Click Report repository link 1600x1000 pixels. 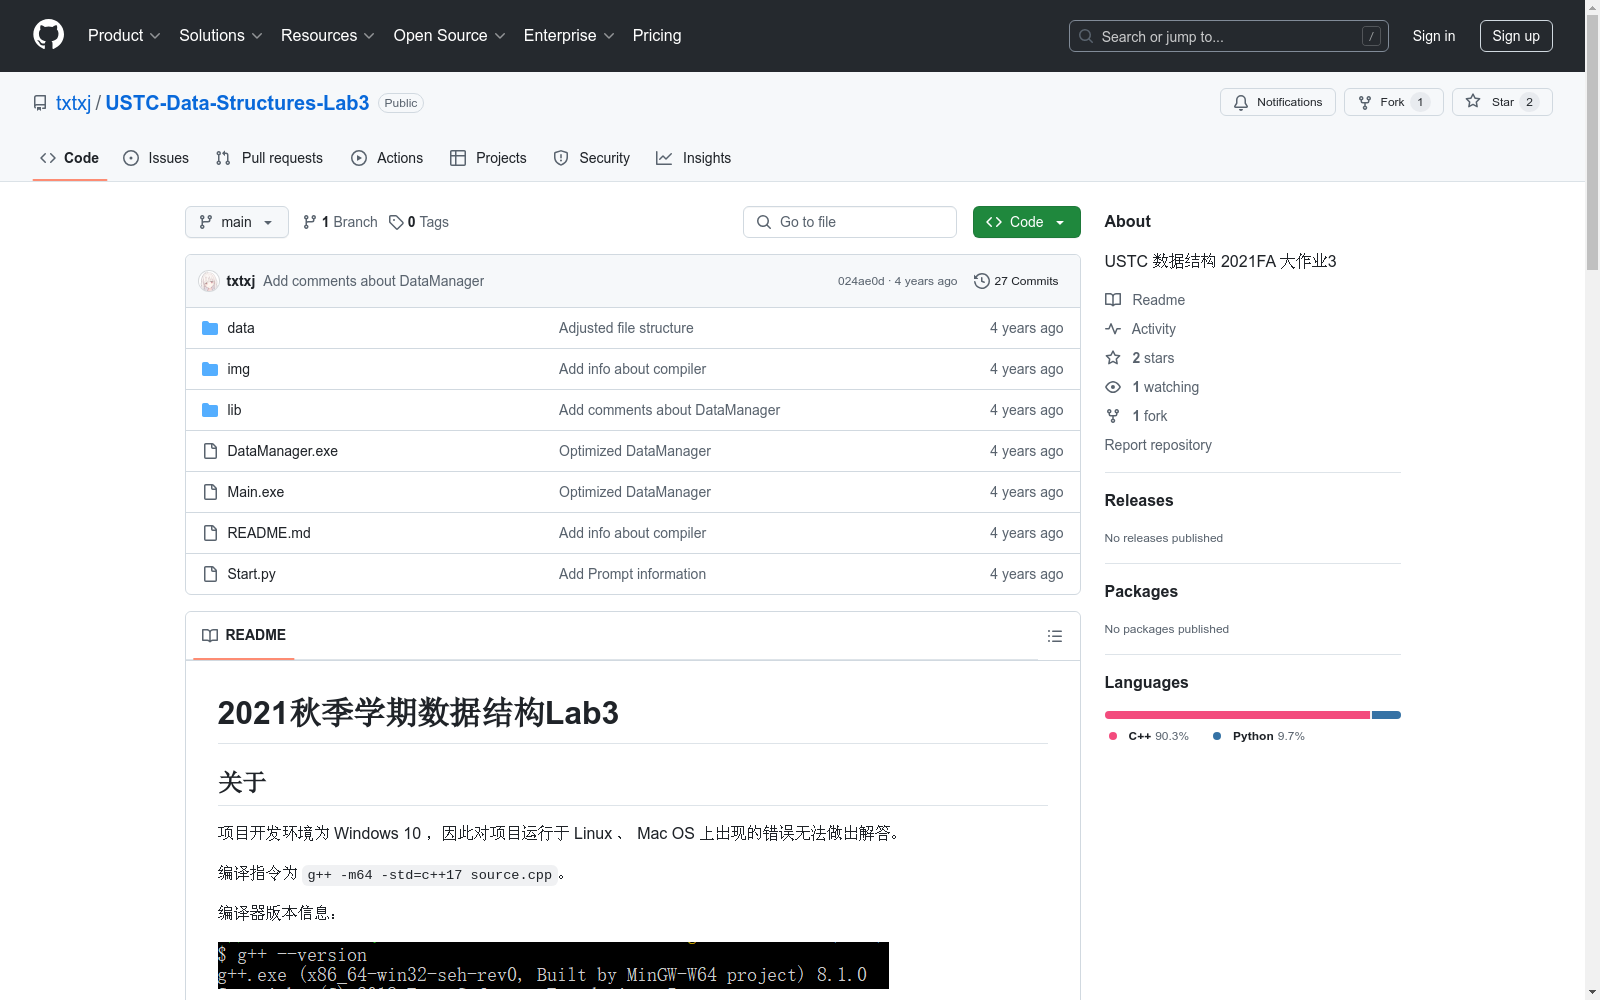(1158, 445)
